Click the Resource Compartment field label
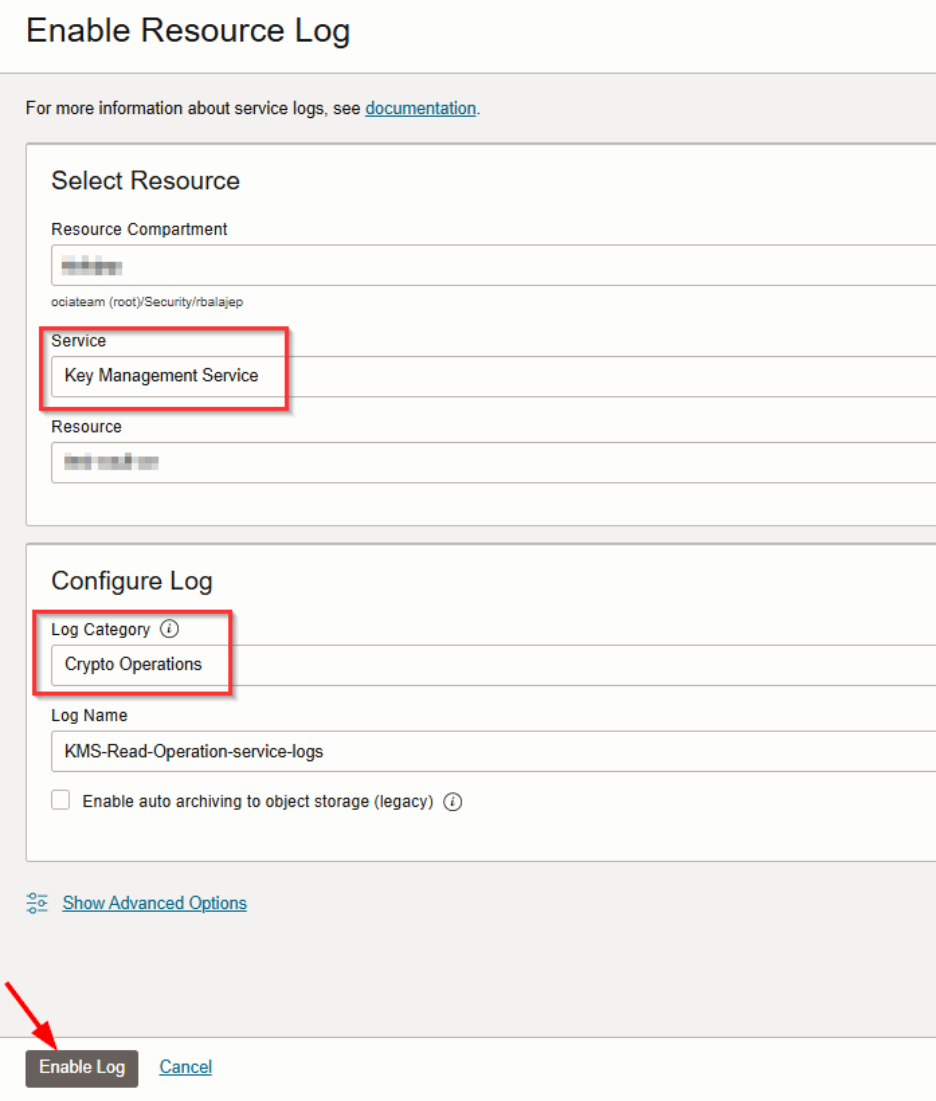 point(139,229)
